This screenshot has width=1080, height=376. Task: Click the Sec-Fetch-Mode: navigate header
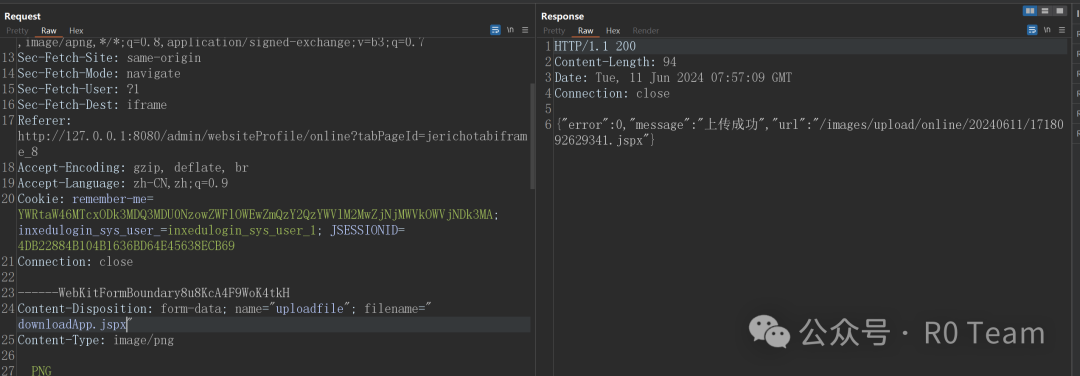click(x=98, y=74)
